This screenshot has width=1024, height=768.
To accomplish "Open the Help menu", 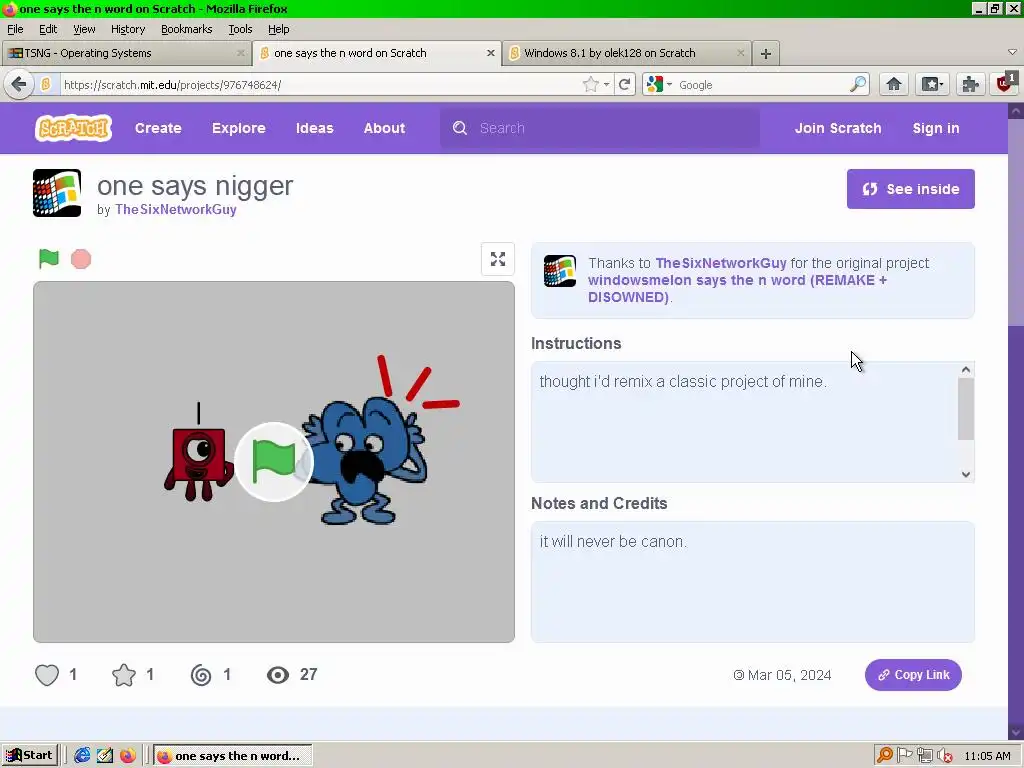I will (278, 29).
